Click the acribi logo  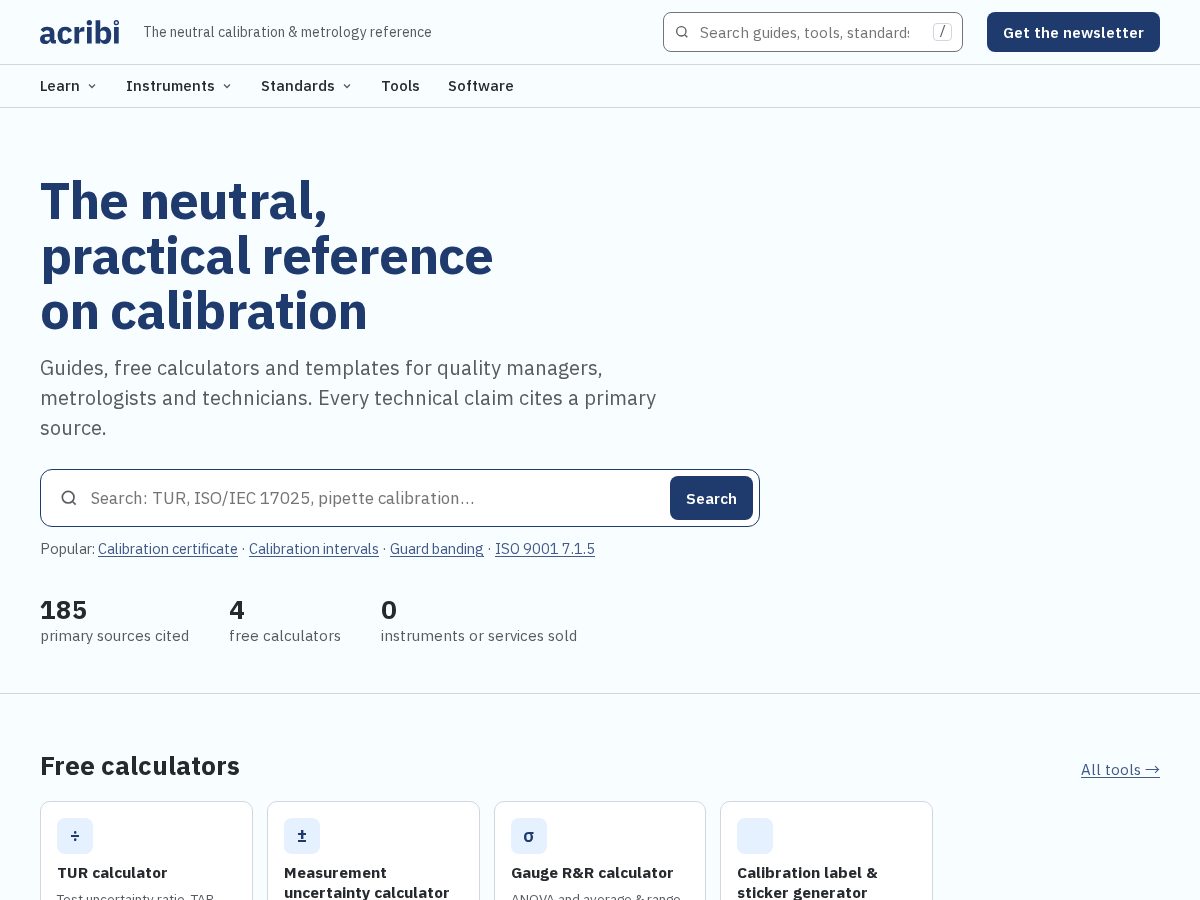point(79,32)
